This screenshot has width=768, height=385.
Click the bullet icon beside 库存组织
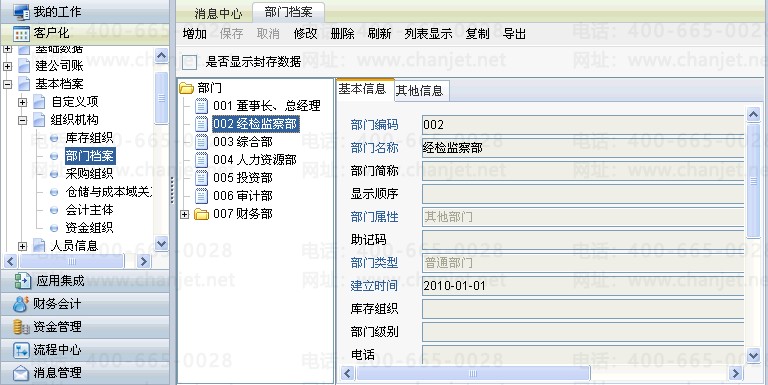(x=54, y=138)
